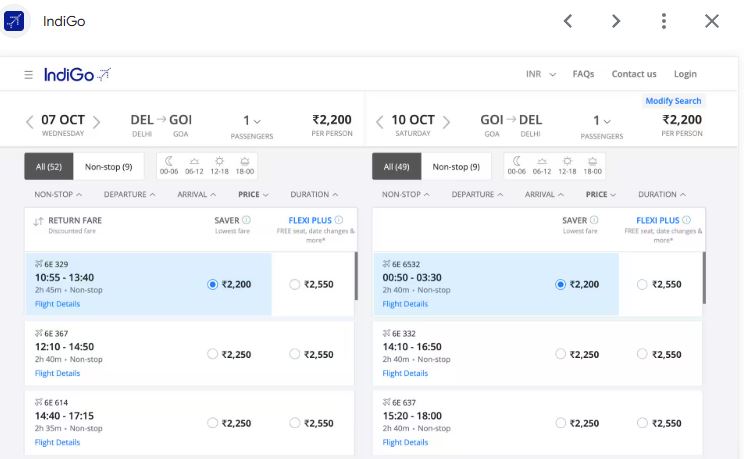Viewport: 744px width, 459px height.
Task: Sort outbound flights by ARRIVAL
Action: pyautogui.click(x=196, y=194)
